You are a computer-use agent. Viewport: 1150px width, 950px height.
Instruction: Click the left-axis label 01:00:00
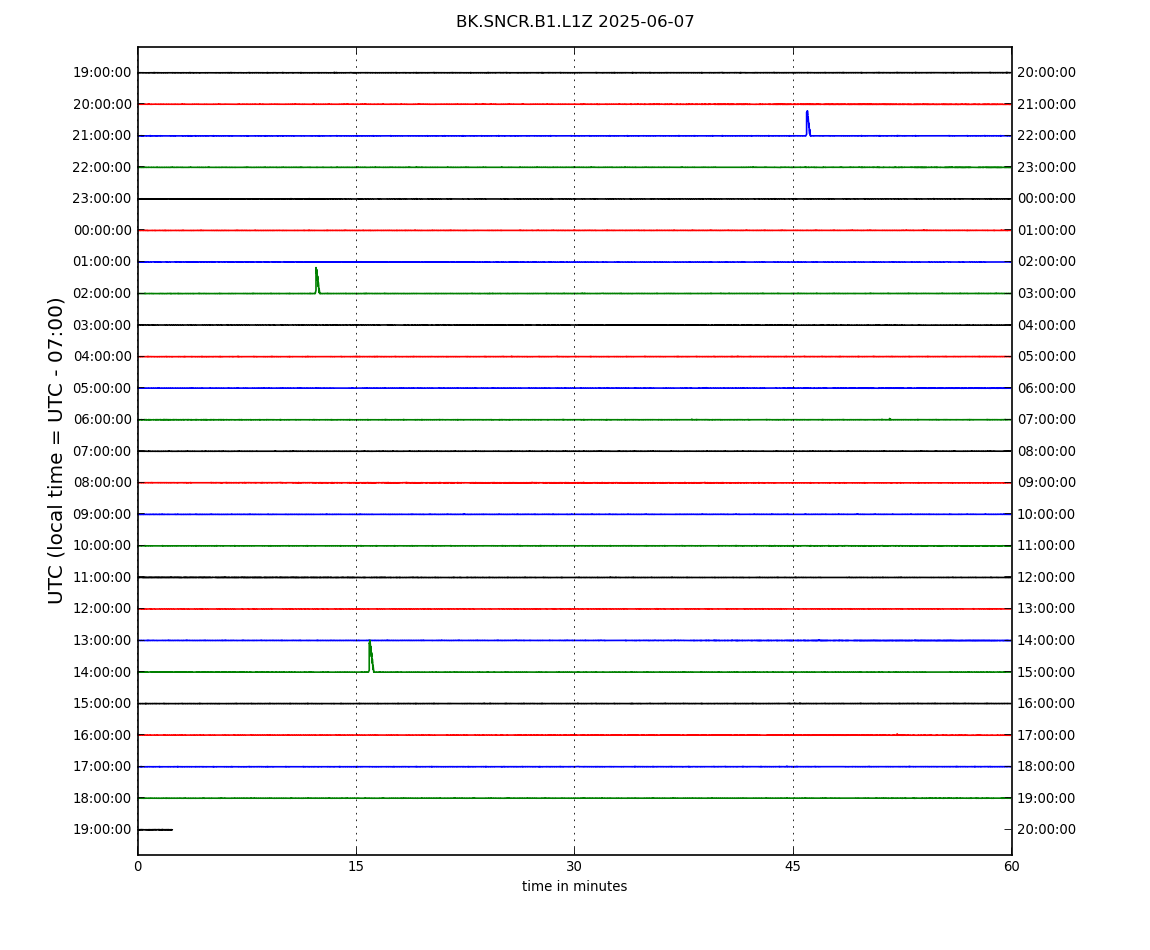click(103, 262)
